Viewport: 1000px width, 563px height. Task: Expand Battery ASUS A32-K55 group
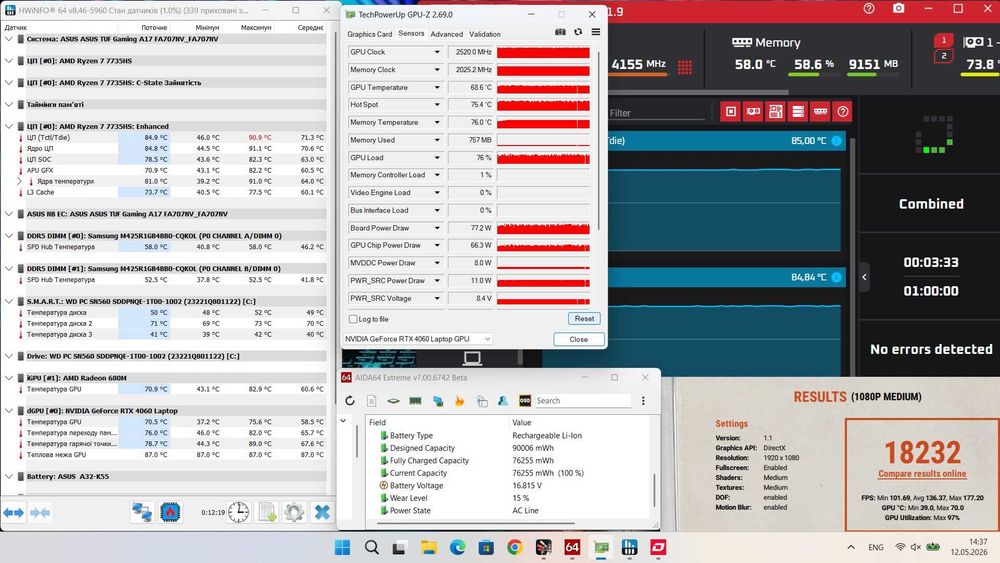click(8, 476)
